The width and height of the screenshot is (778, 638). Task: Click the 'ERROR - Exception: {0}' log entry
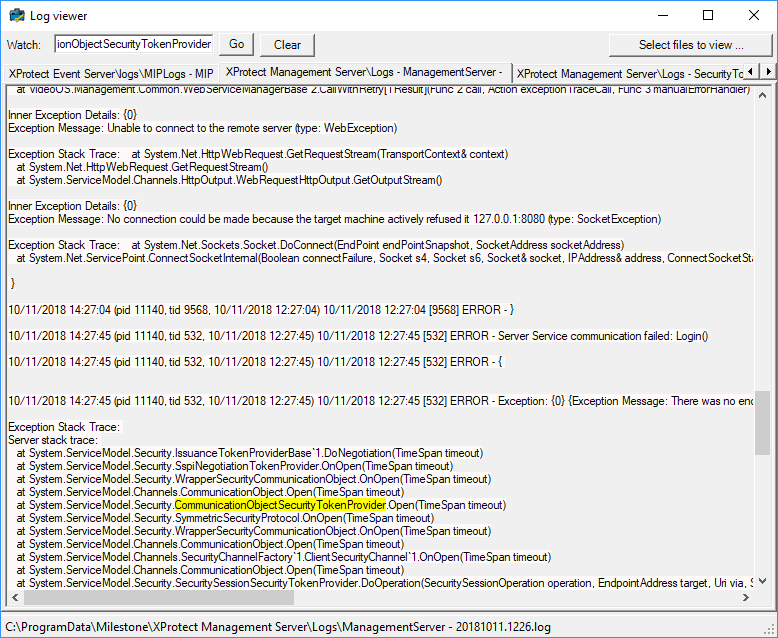(x=381, y=401)
